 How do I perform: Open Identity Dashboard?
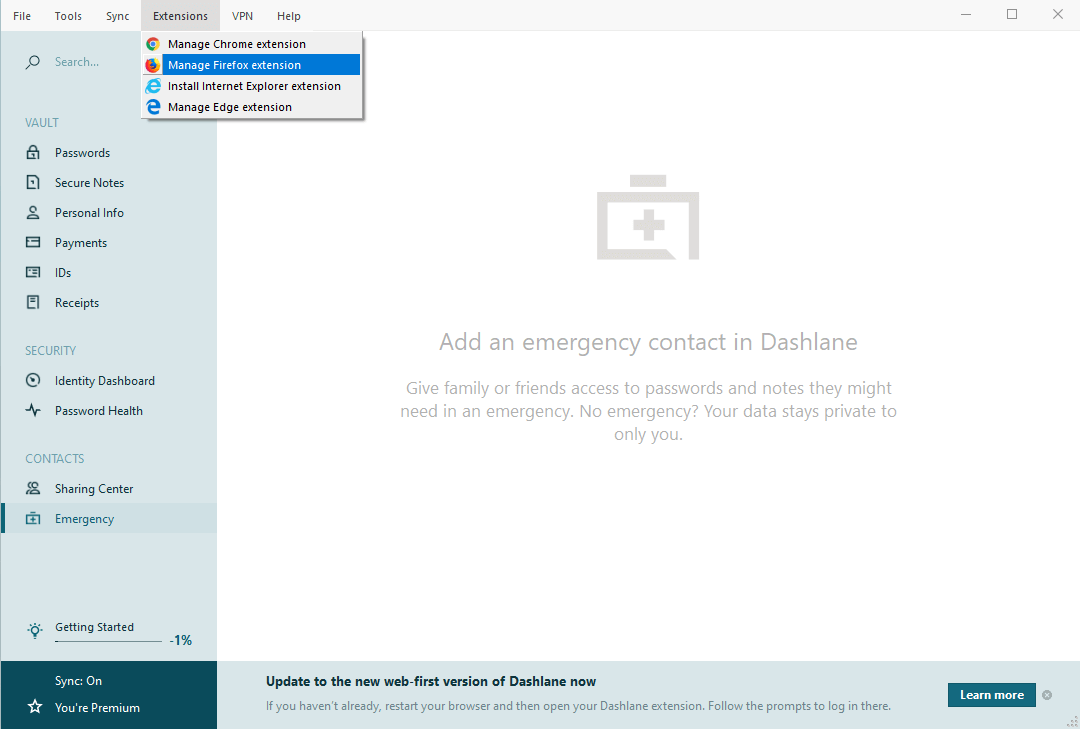109,380
